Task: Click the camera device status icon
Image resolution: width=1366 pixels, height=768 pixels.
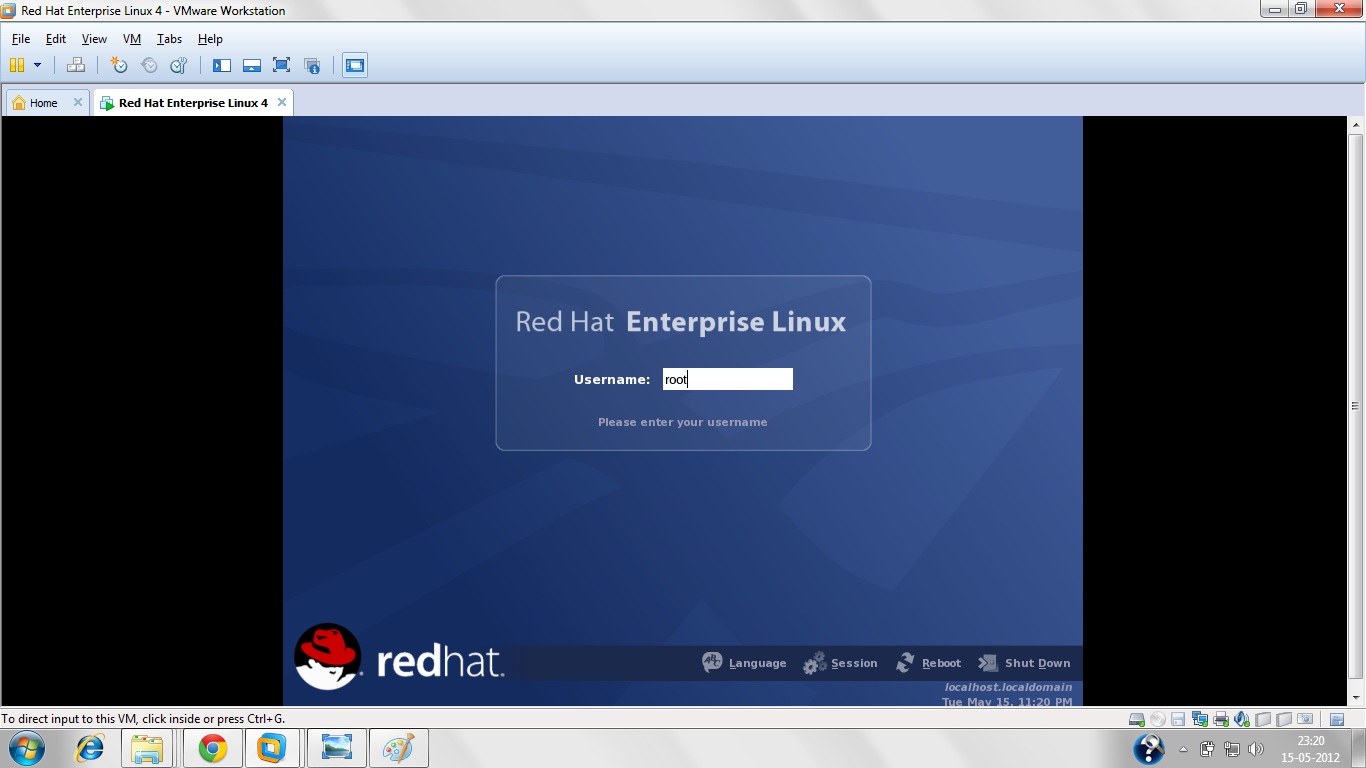Action: pos(1305,719)
